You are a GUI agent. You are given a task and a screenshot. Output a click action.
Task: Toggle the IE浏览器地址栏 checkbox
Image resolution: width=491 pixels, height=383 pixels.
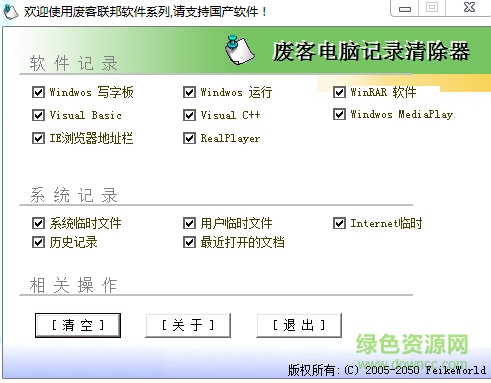(38, 138)
